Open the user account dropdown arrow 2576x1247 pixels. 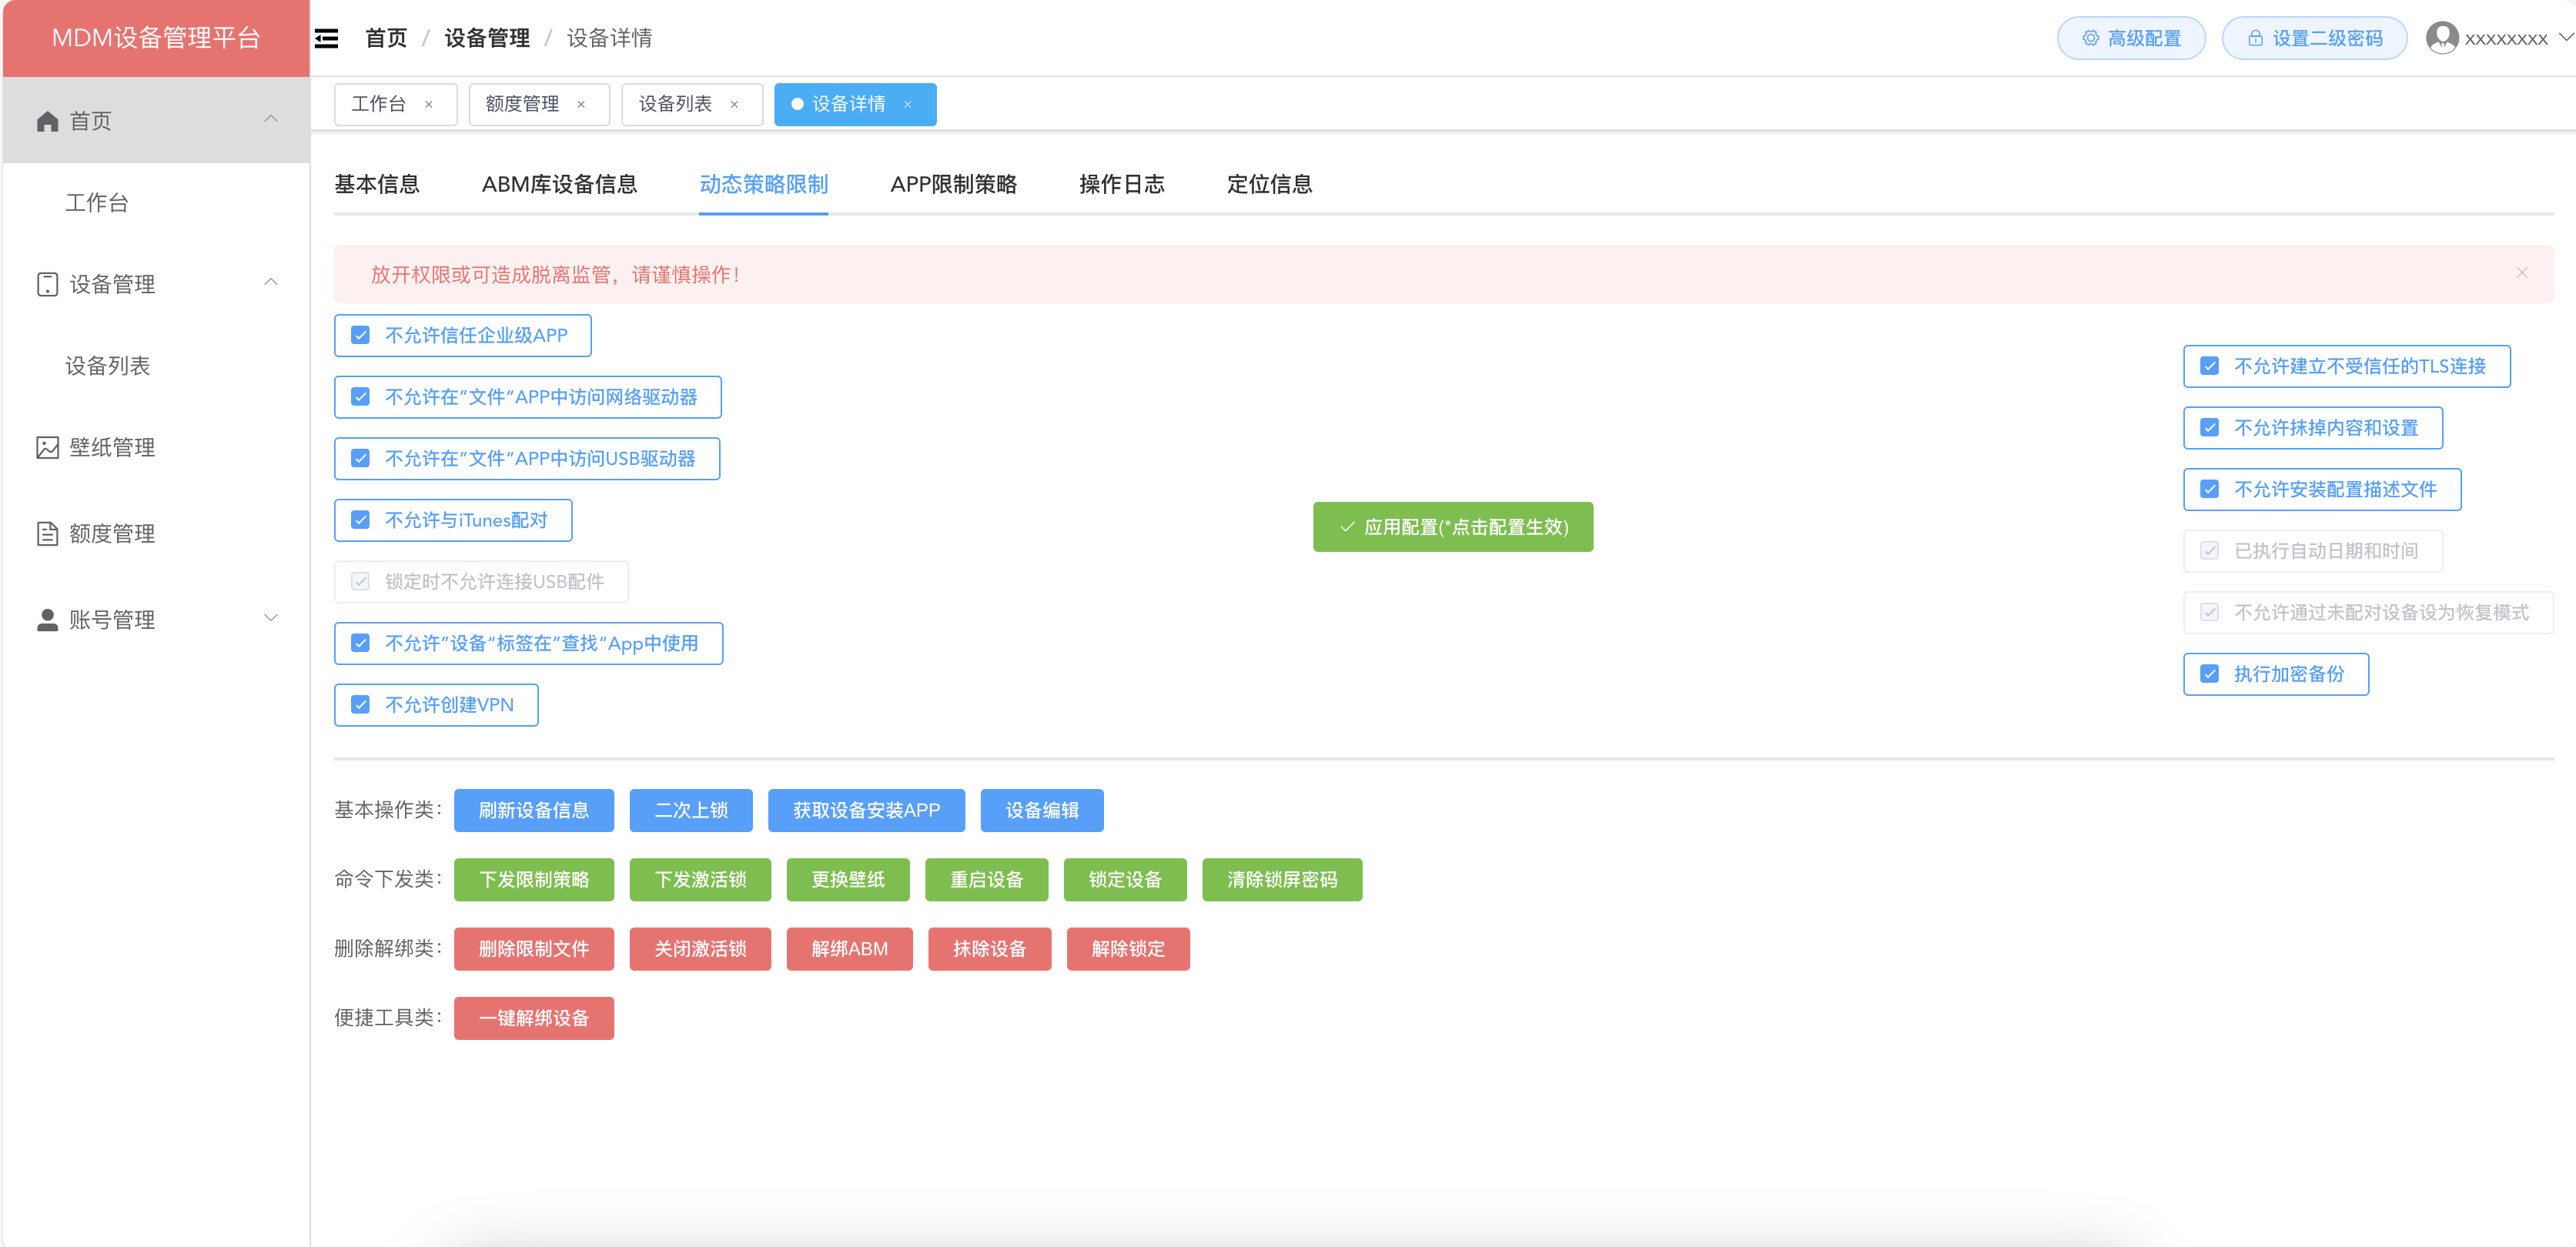pyautogui.click(x=2564, y=37)
